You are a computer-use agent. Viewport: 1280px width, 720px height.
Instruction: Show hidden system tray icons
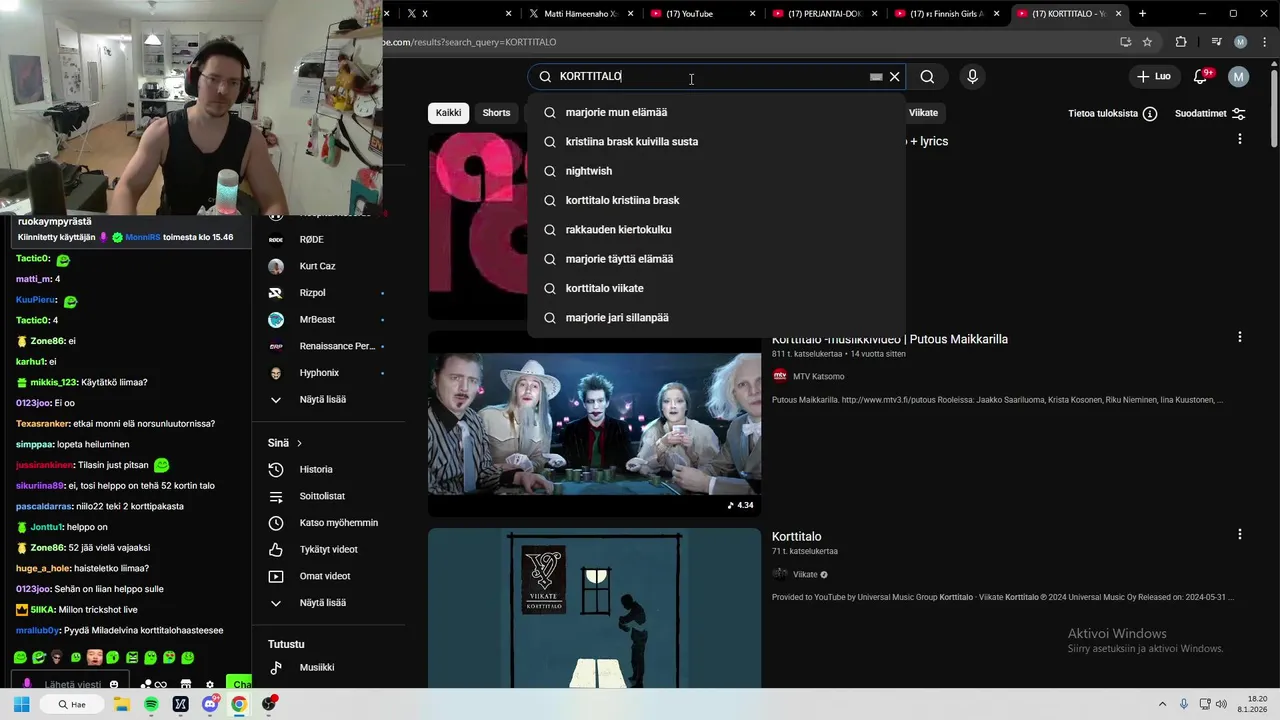pyautogui.click(x=1164, y=704)
